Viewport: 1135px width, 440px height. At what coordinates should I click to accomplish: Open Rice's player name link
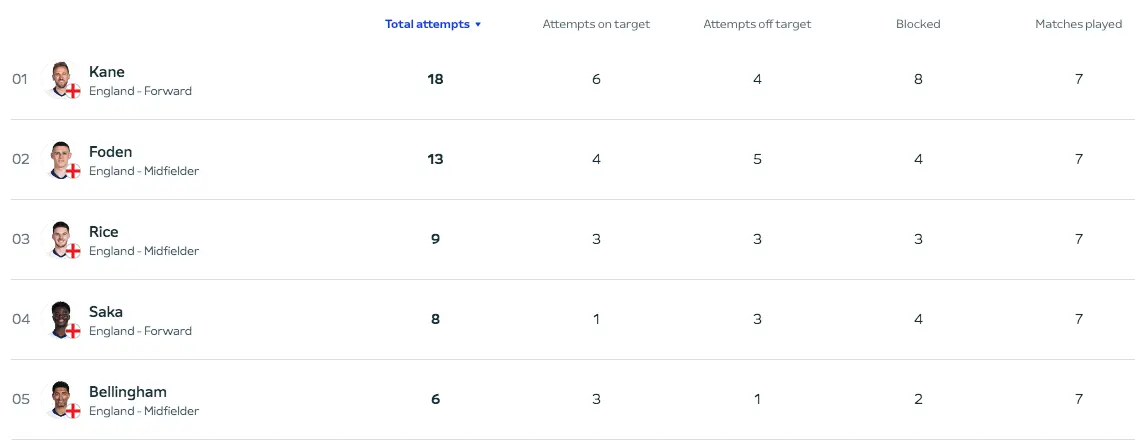click(104, 232)
